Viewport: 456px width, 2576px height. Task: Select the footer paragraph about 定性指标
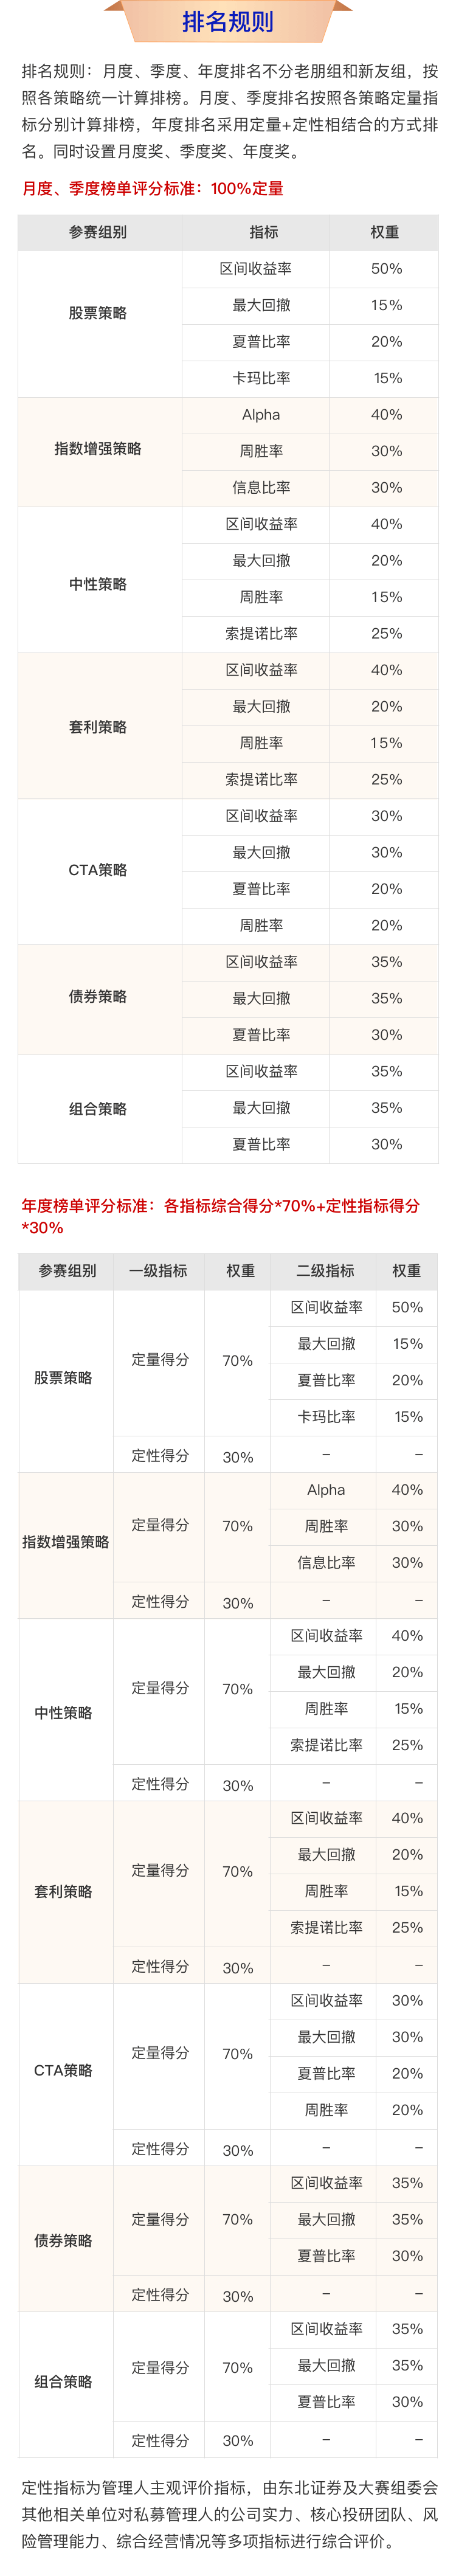[x=229, y=2514]
